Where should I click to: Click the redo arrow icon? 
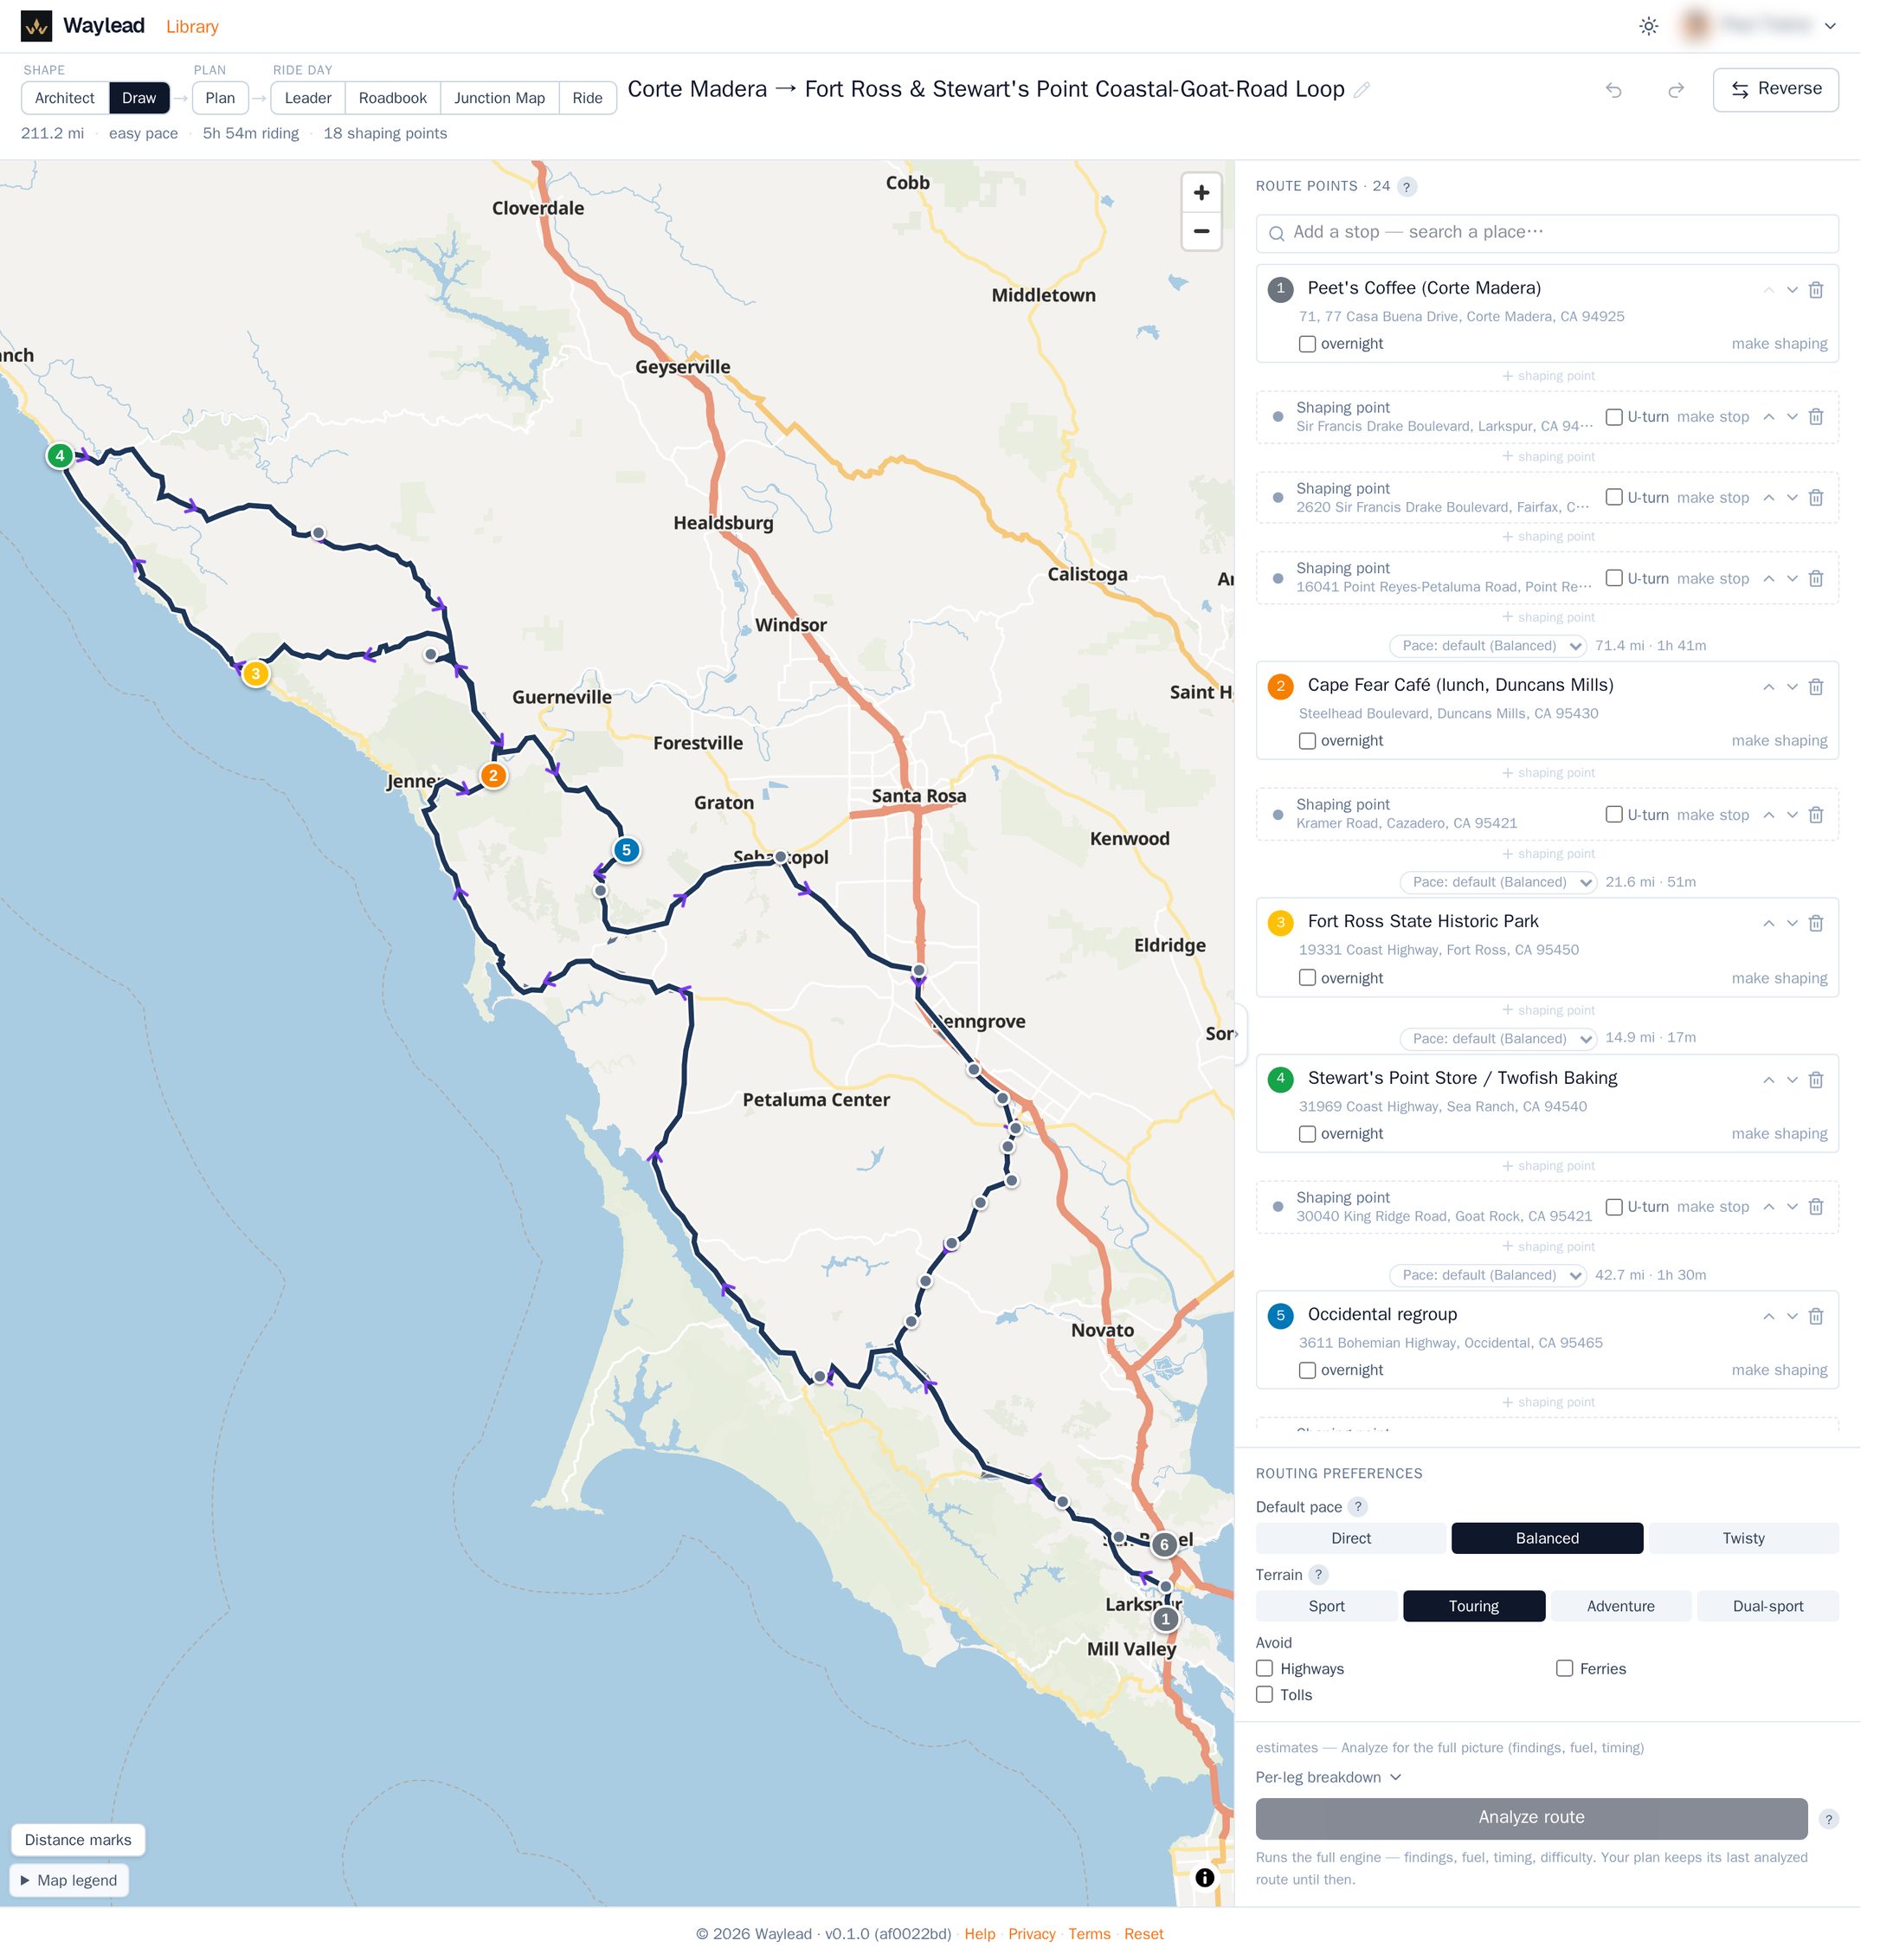coord(1676,90)
